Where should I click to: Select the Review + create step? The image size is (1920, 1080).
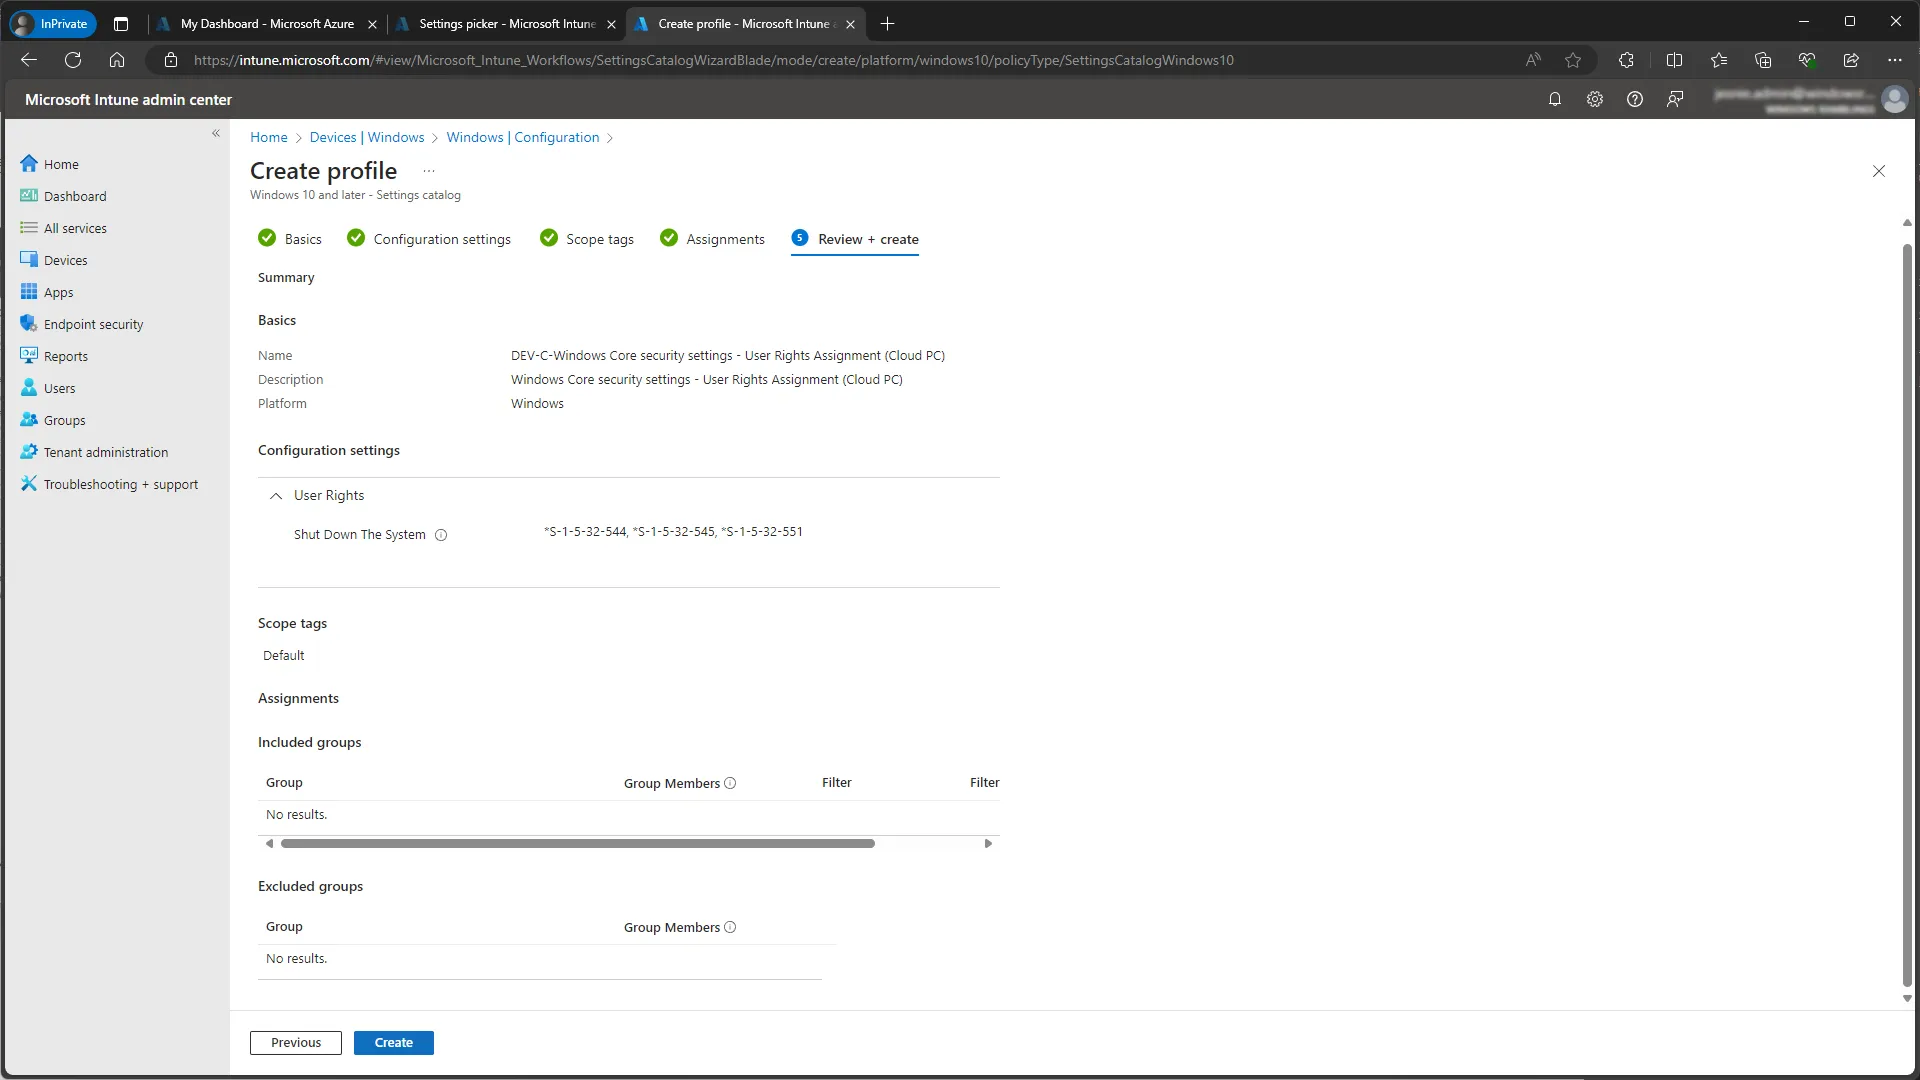tap(855, 238)
